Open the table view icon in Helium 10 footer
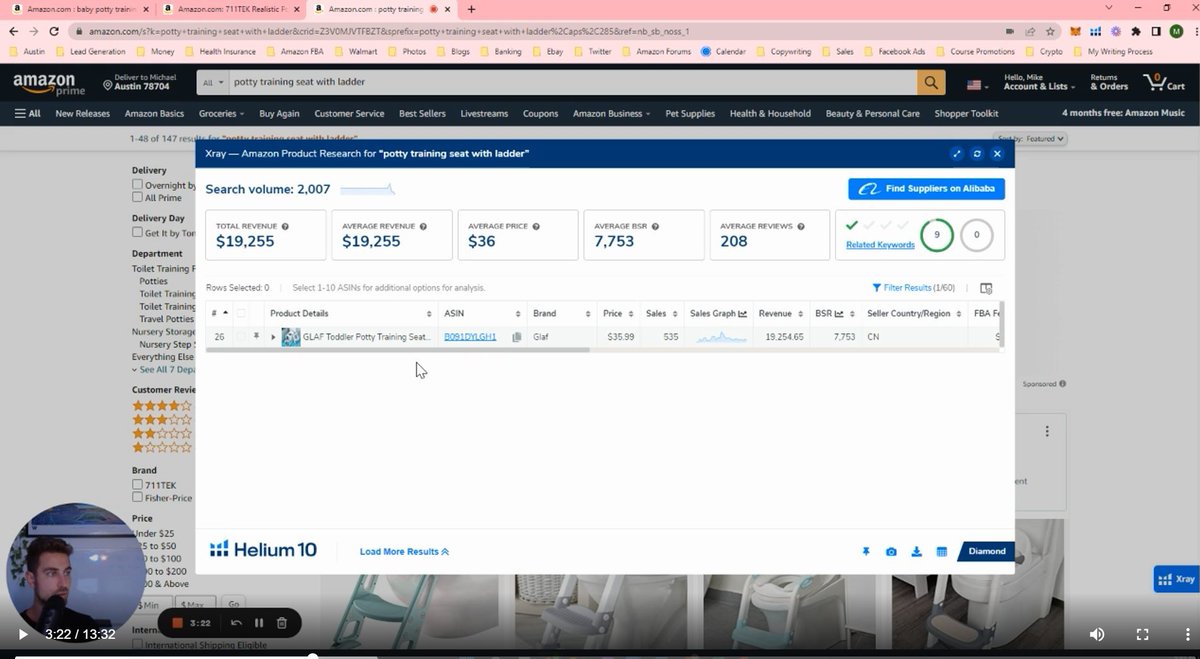 pos(942,551)
